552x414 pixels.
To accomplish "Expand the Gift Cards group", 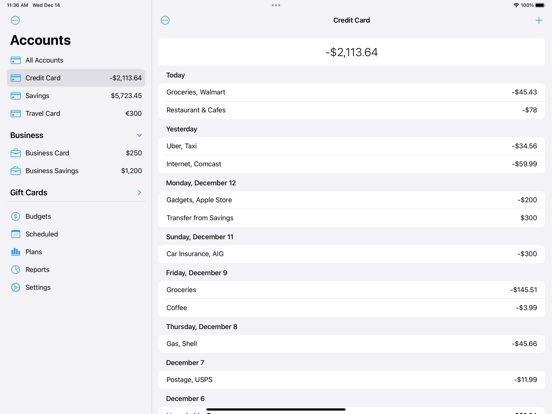I will 139,193.
